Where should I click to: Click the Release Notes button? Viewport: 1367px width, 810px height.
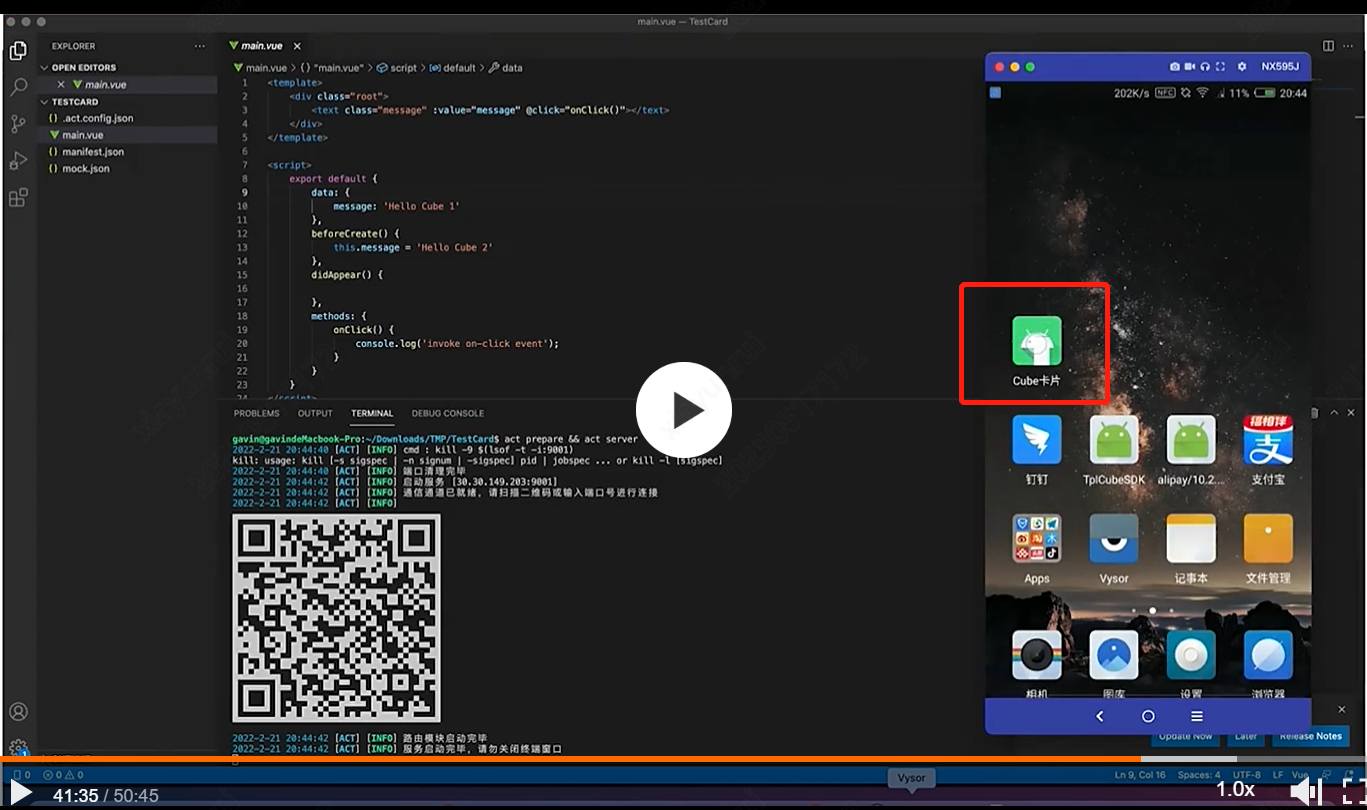(x=1310, y=736)
